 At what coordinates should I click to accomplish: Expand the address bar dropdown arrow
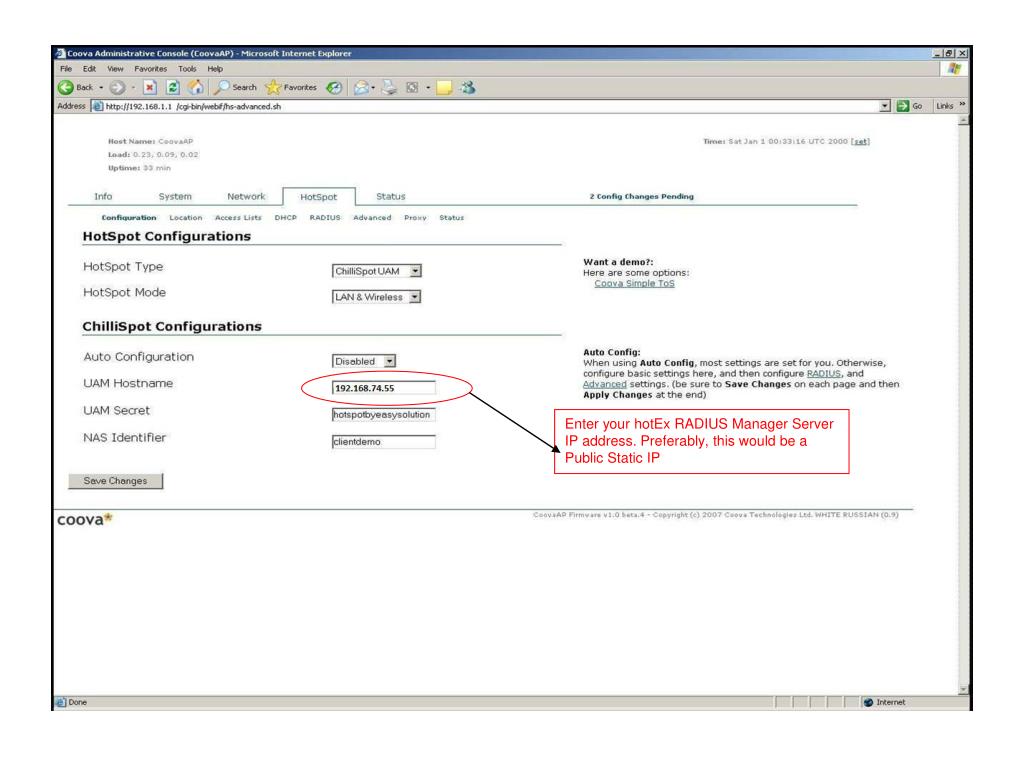point(885,106)
